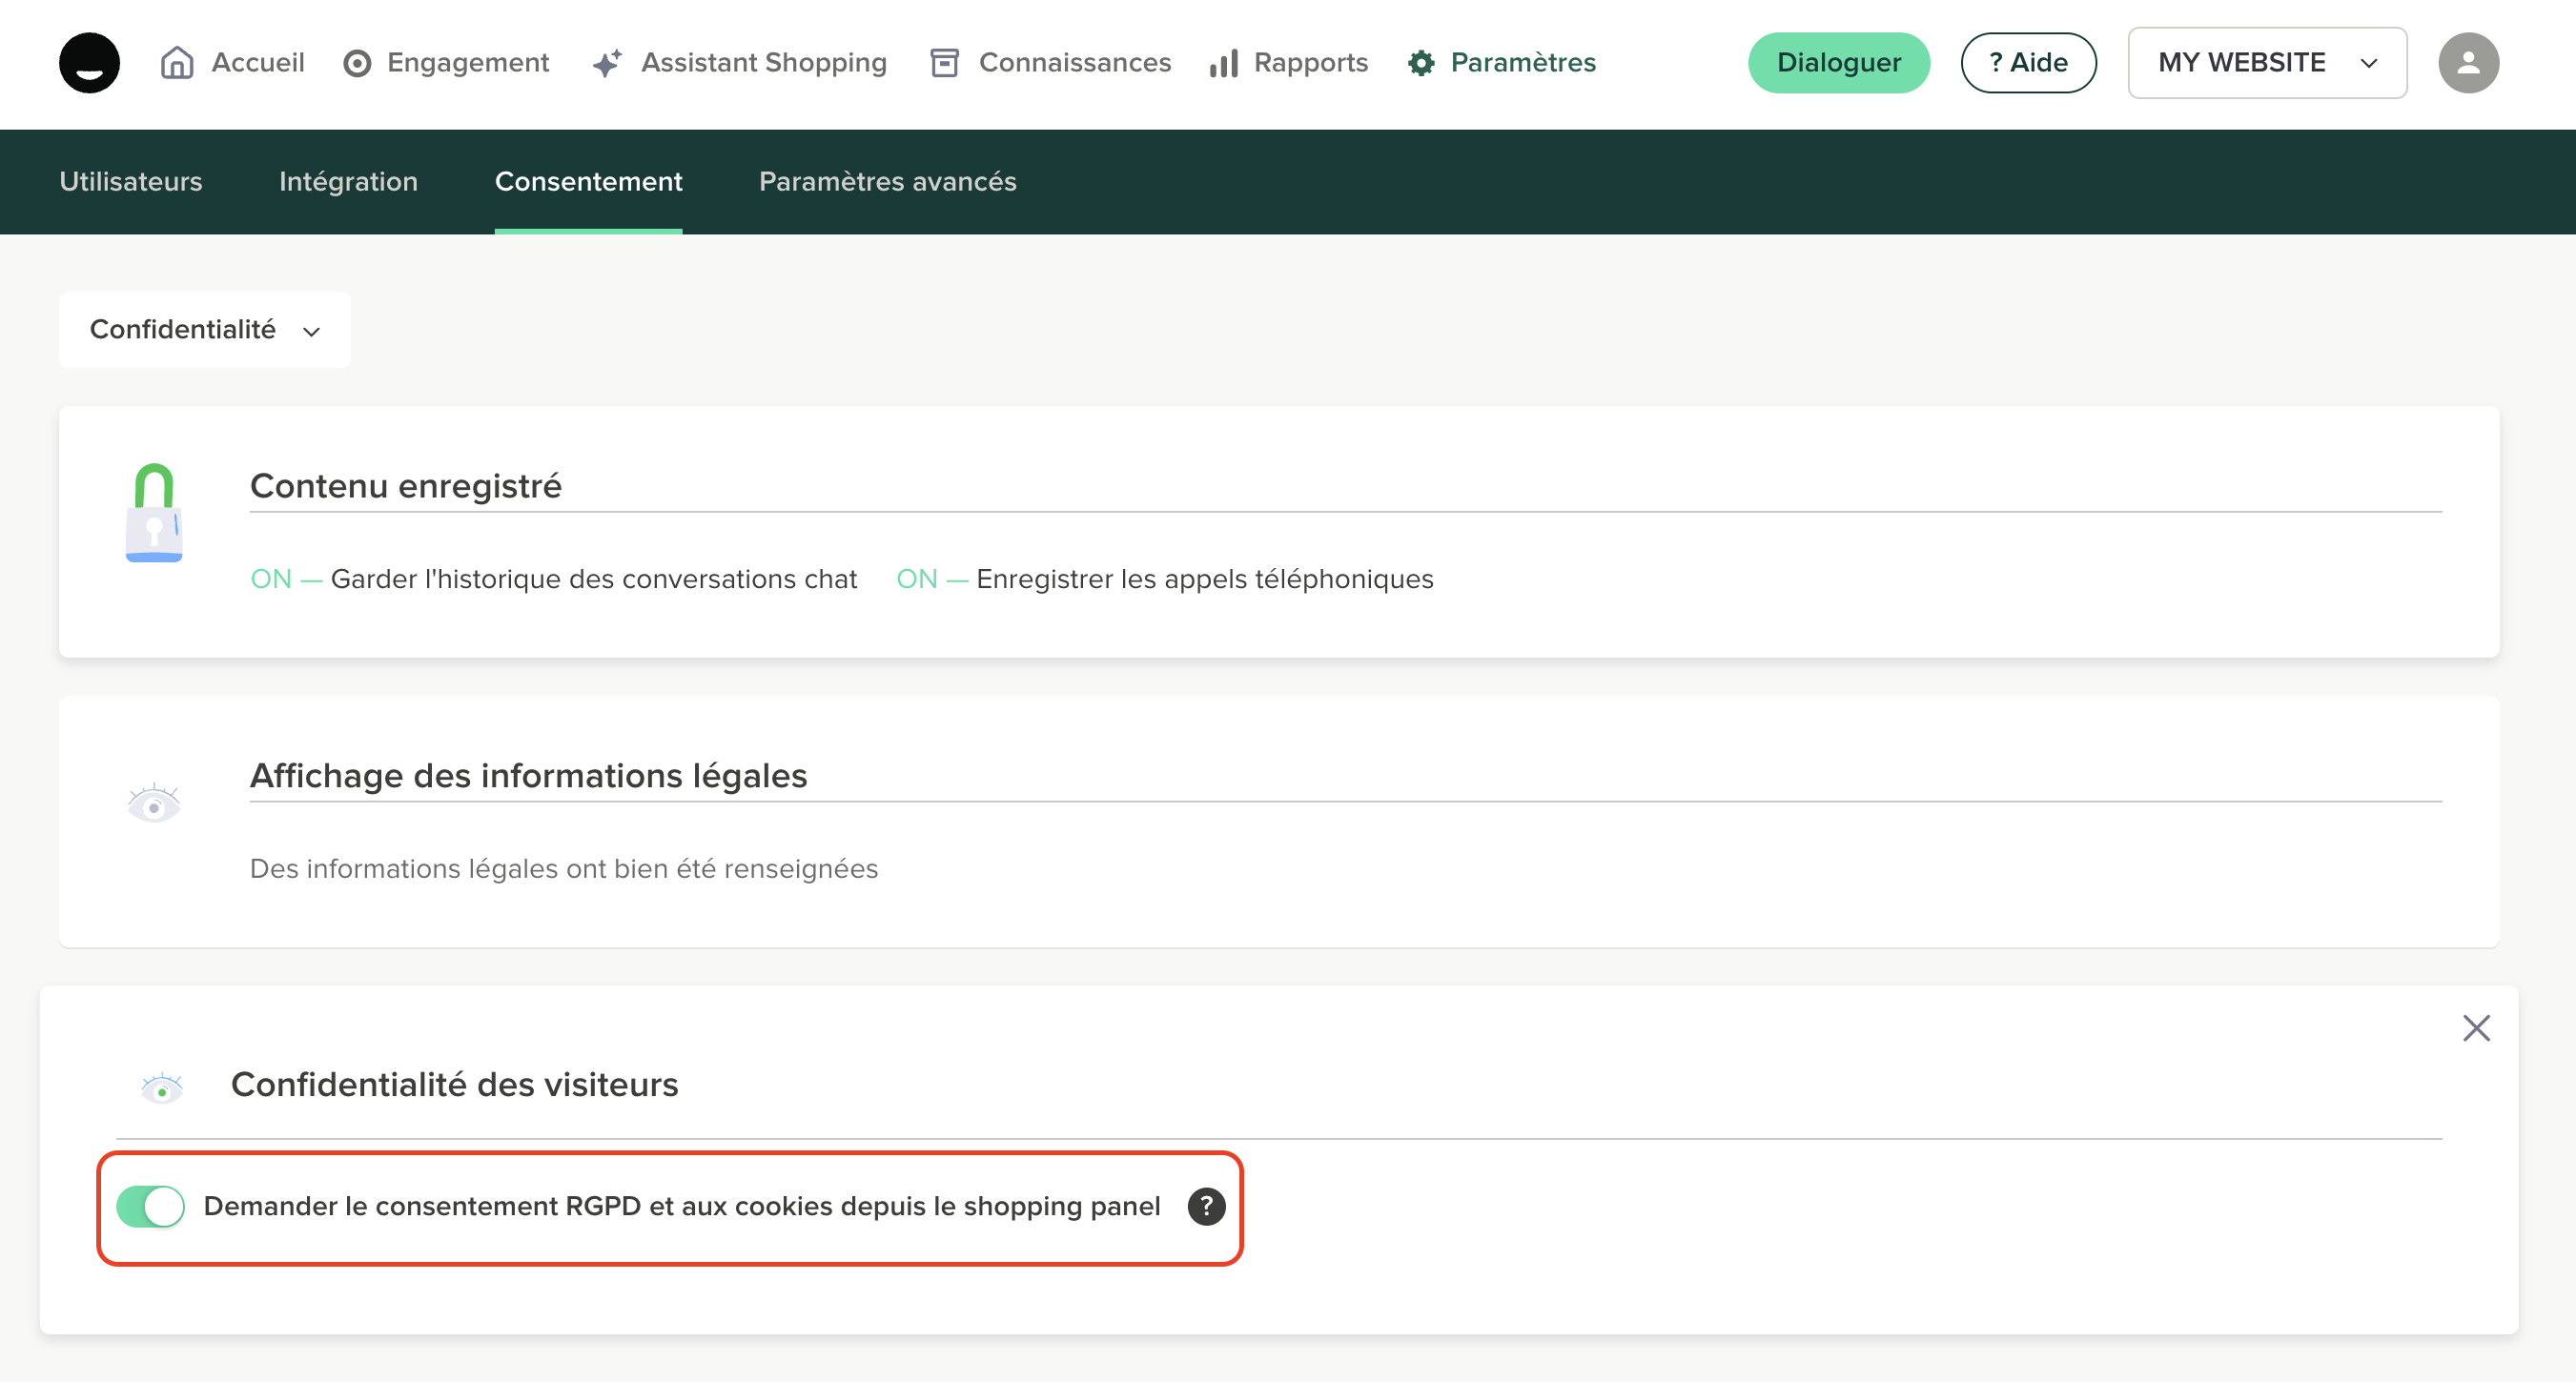The width and height of the screenshot is (2576, 1382).
Task: Click the Paramètres gear icon
Action: [1421, 63]
